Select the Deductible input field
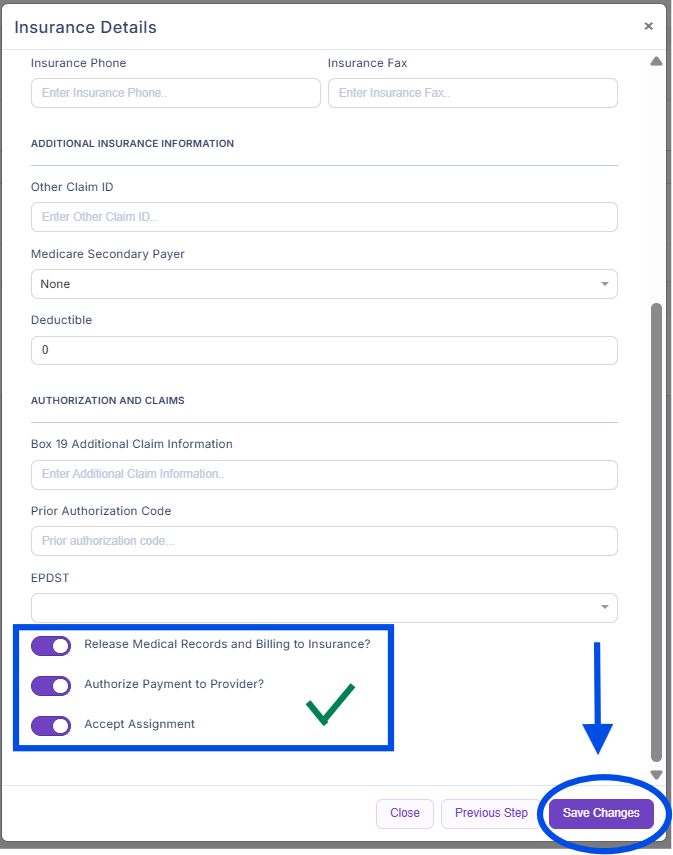 323,351
